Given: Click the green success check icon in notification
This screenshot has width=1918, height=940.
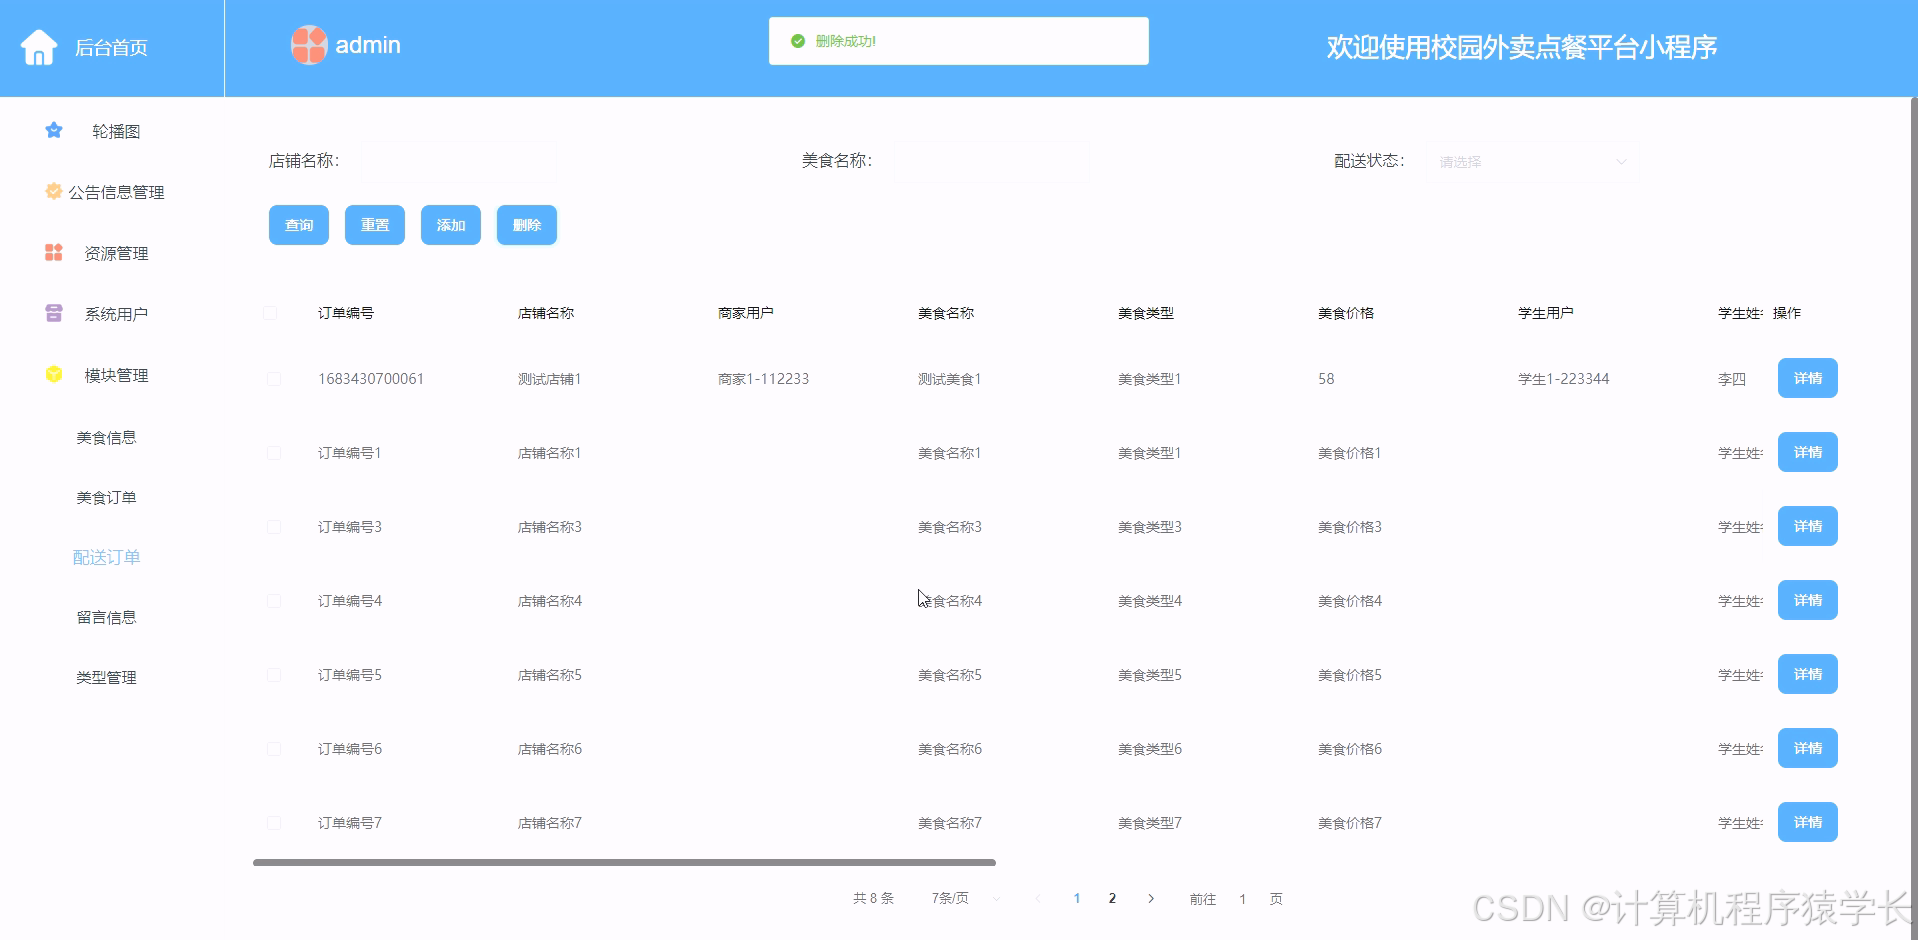Looking at the screenshot, I should [x=798, y=41].
